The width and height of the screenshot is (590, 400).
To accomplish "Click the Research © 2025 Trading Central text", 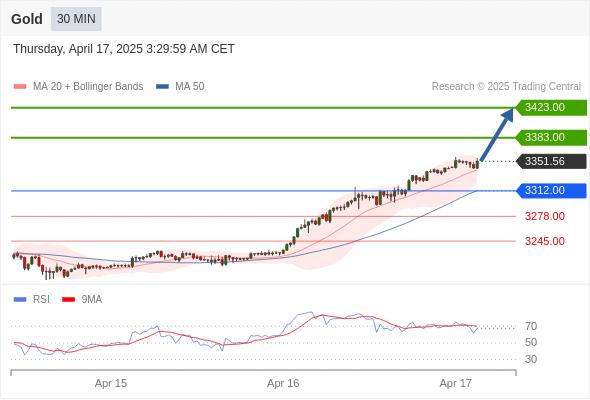I will 506,87.
